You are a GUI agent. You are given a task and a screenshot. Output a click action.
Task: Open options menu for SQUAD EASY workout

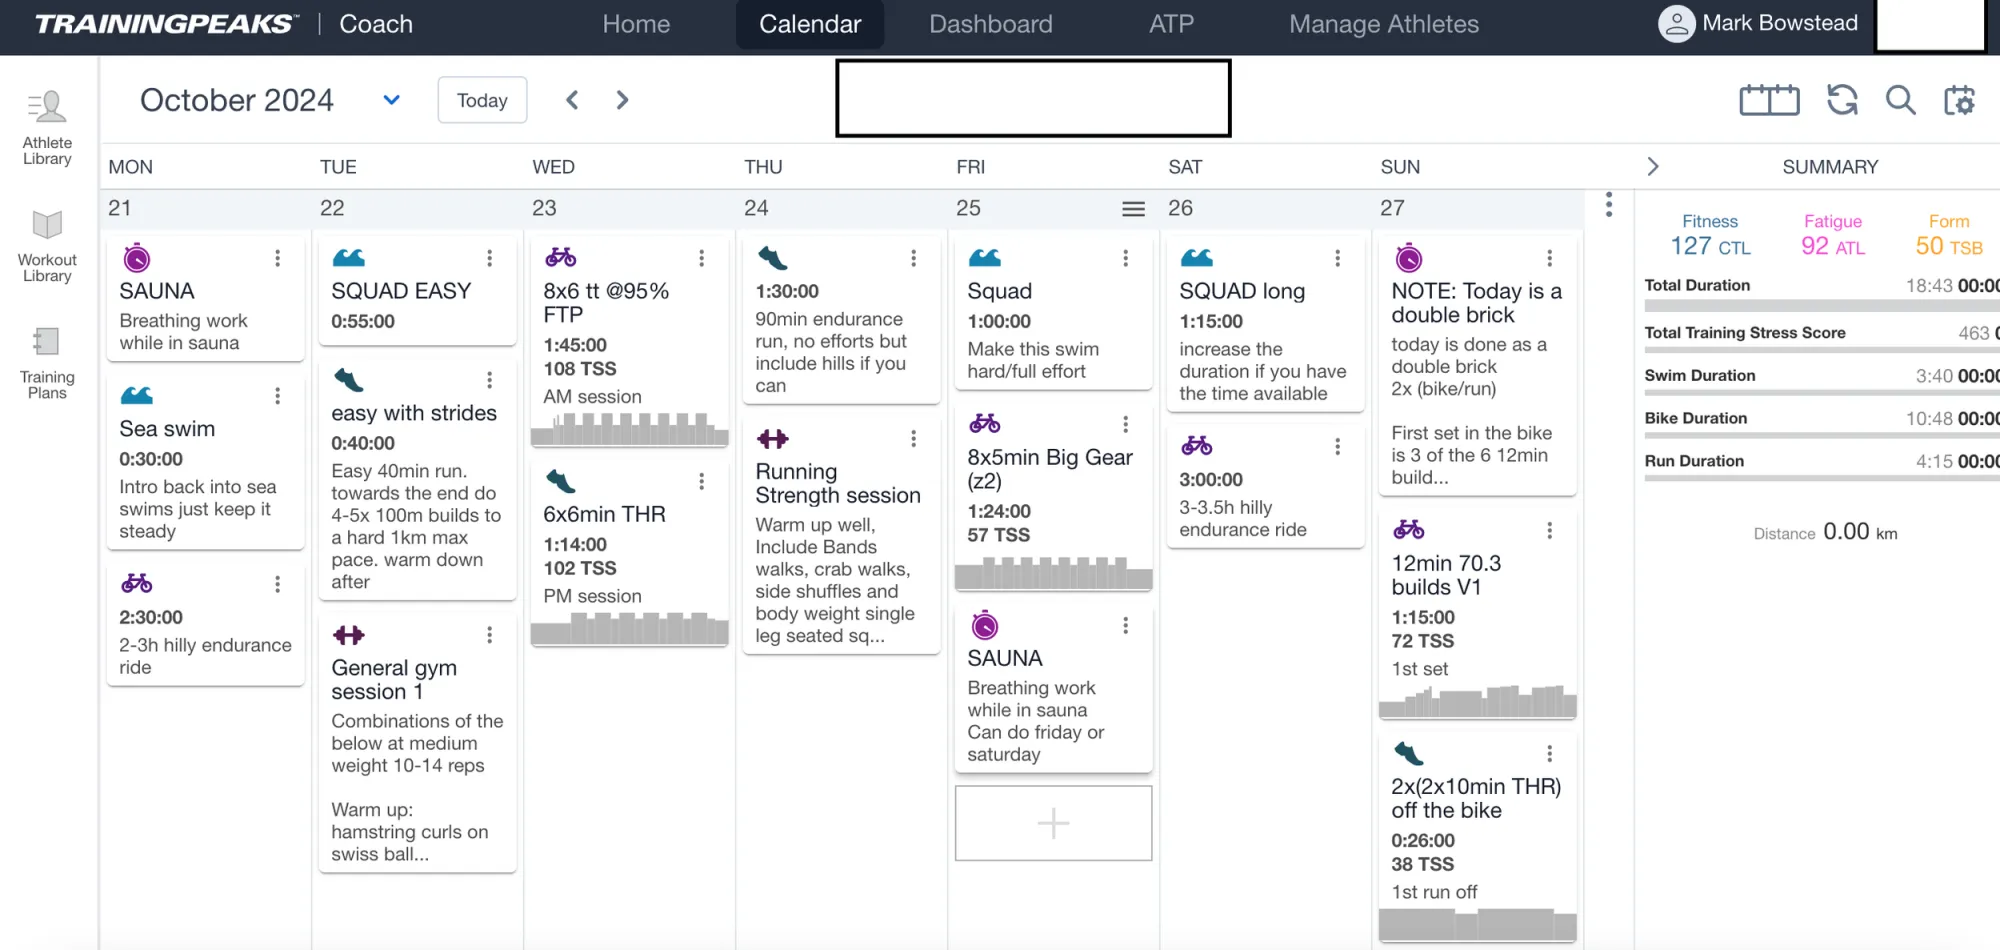pyautogui.click(x=489, y=258)
